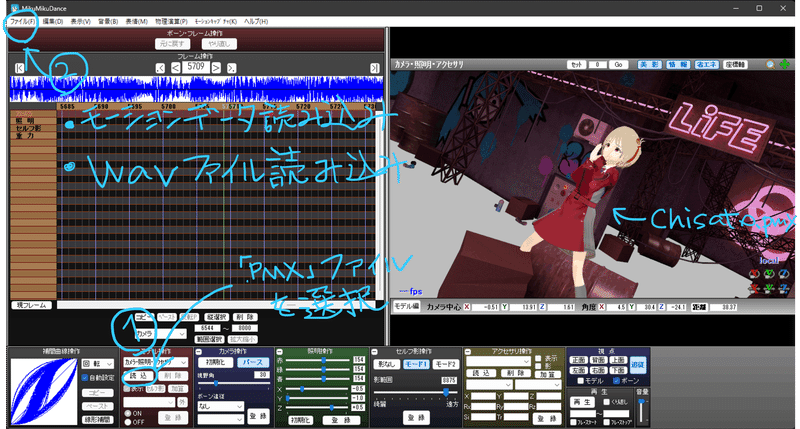Jump to the last frame icon
The width and height of the screenshot is (800, 429).
[374, 68]
